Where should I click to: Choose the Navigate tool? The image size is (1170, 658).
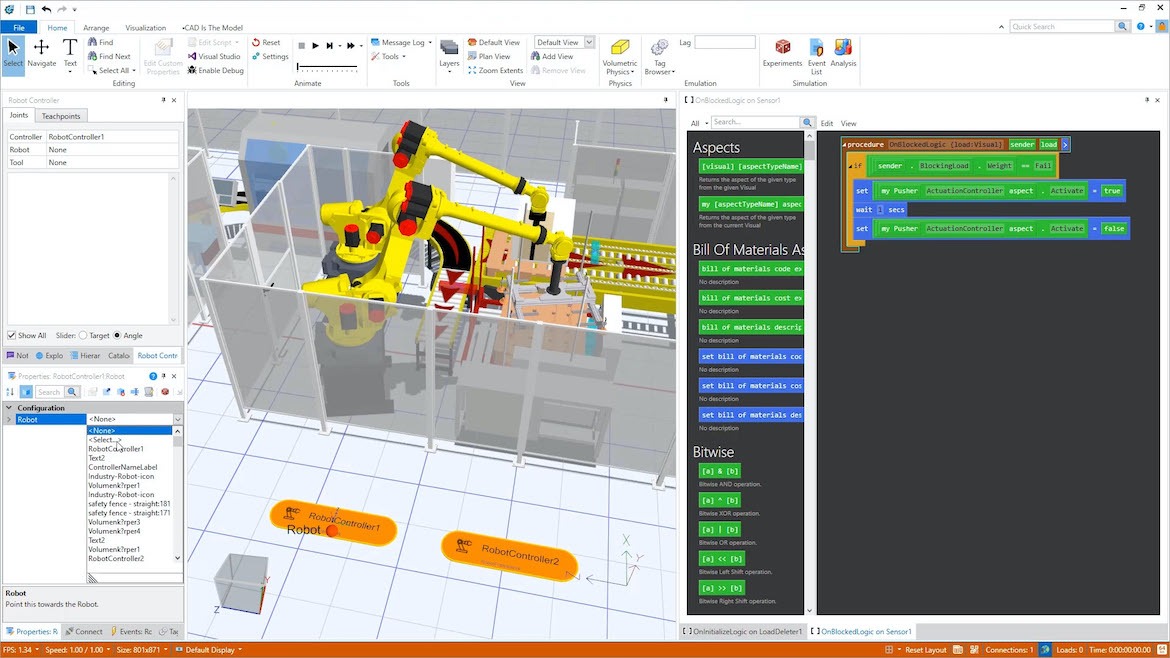[41, 54]
